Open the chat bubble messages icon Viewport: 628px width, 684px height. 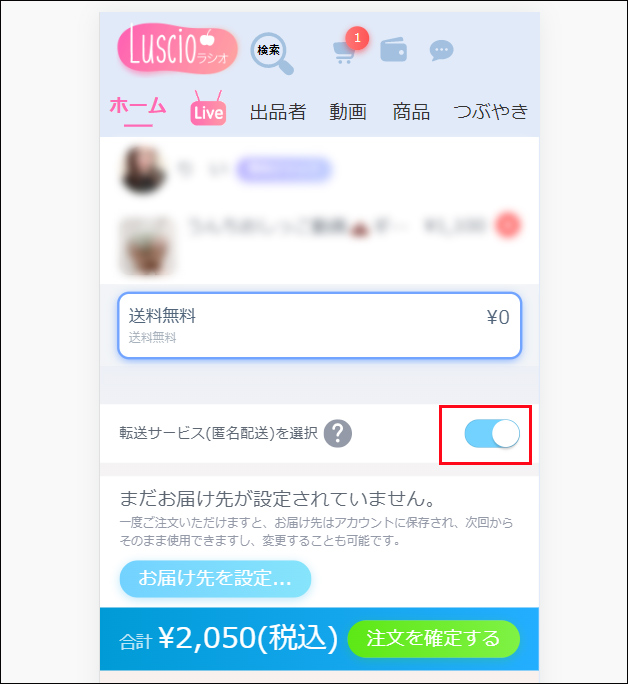point(441,51)
